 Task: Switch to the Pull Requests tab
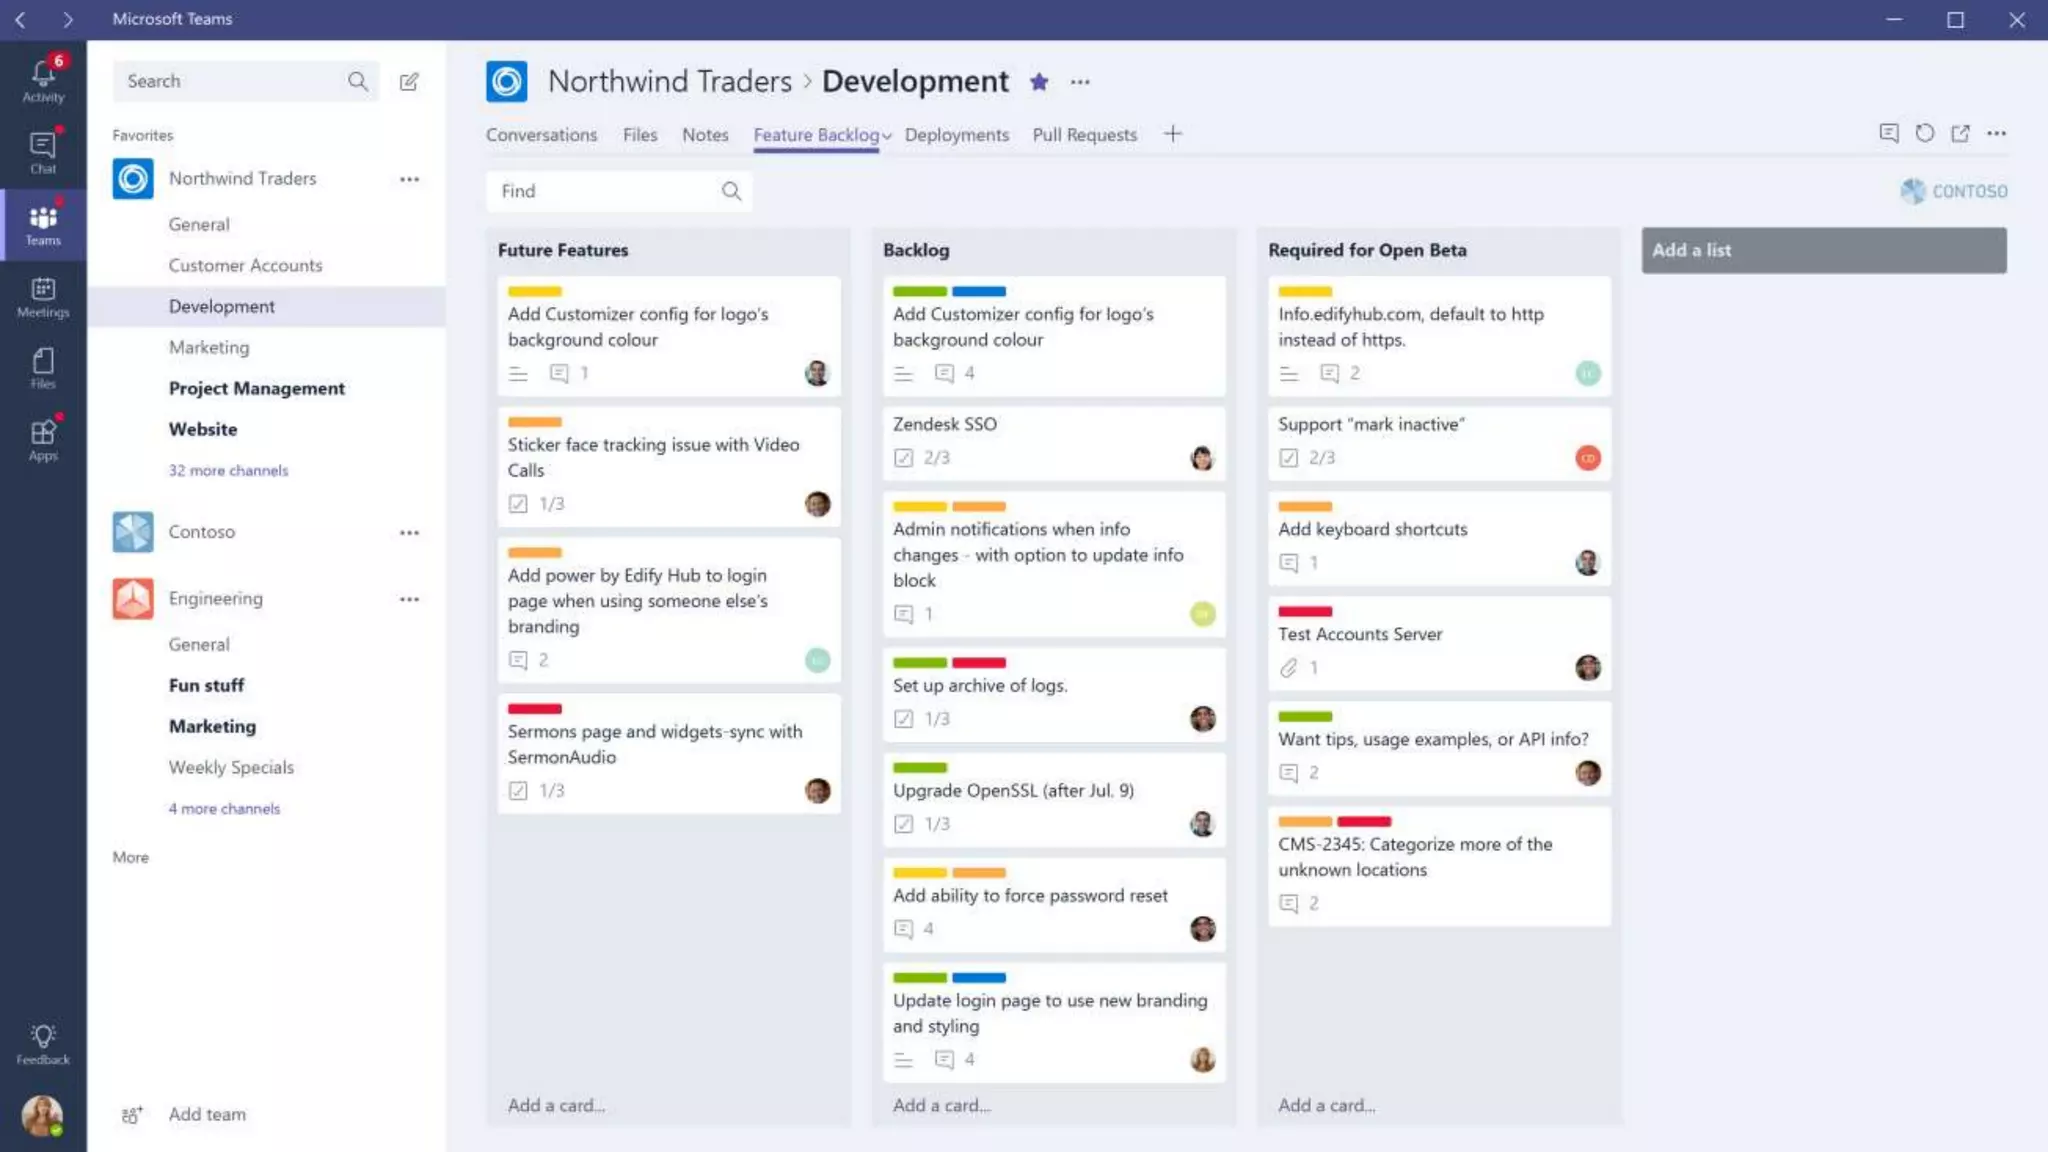point(1084,135)
